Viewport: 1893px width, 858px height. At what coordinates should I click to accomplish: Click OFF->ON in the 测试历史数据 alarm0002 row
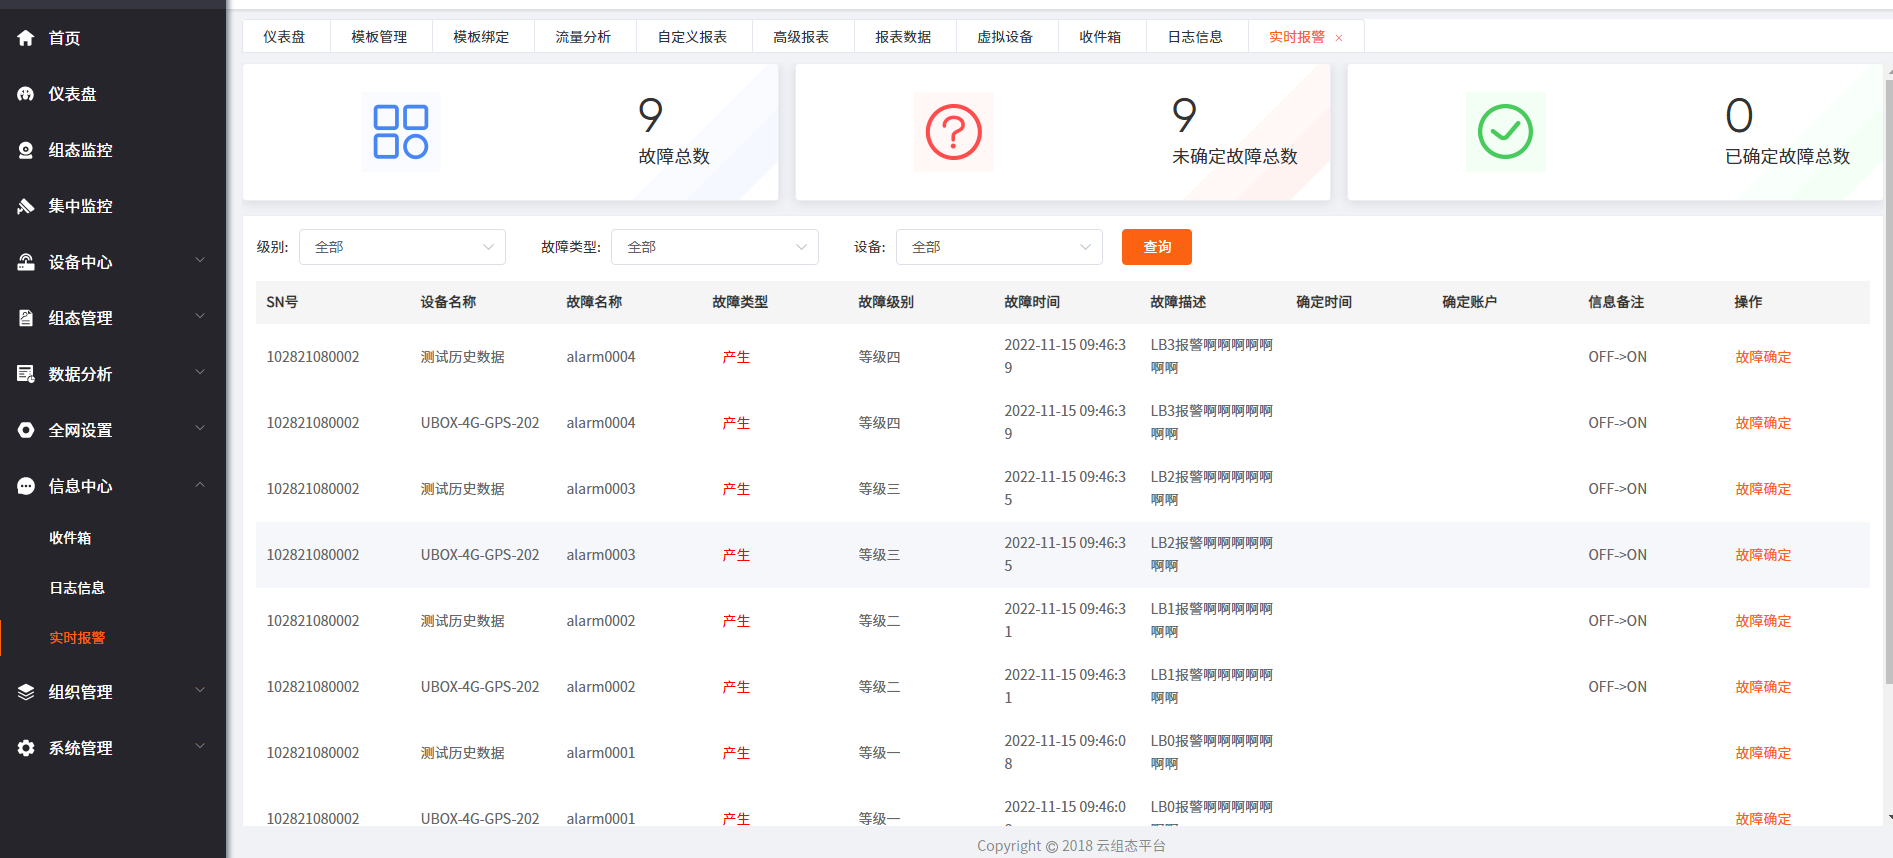(x=1617, y=621)
